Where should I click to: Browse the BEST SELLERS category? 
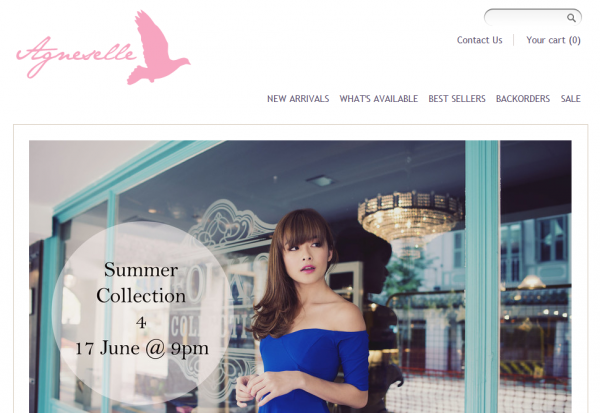pyautogui.click(x=457, y=99)
